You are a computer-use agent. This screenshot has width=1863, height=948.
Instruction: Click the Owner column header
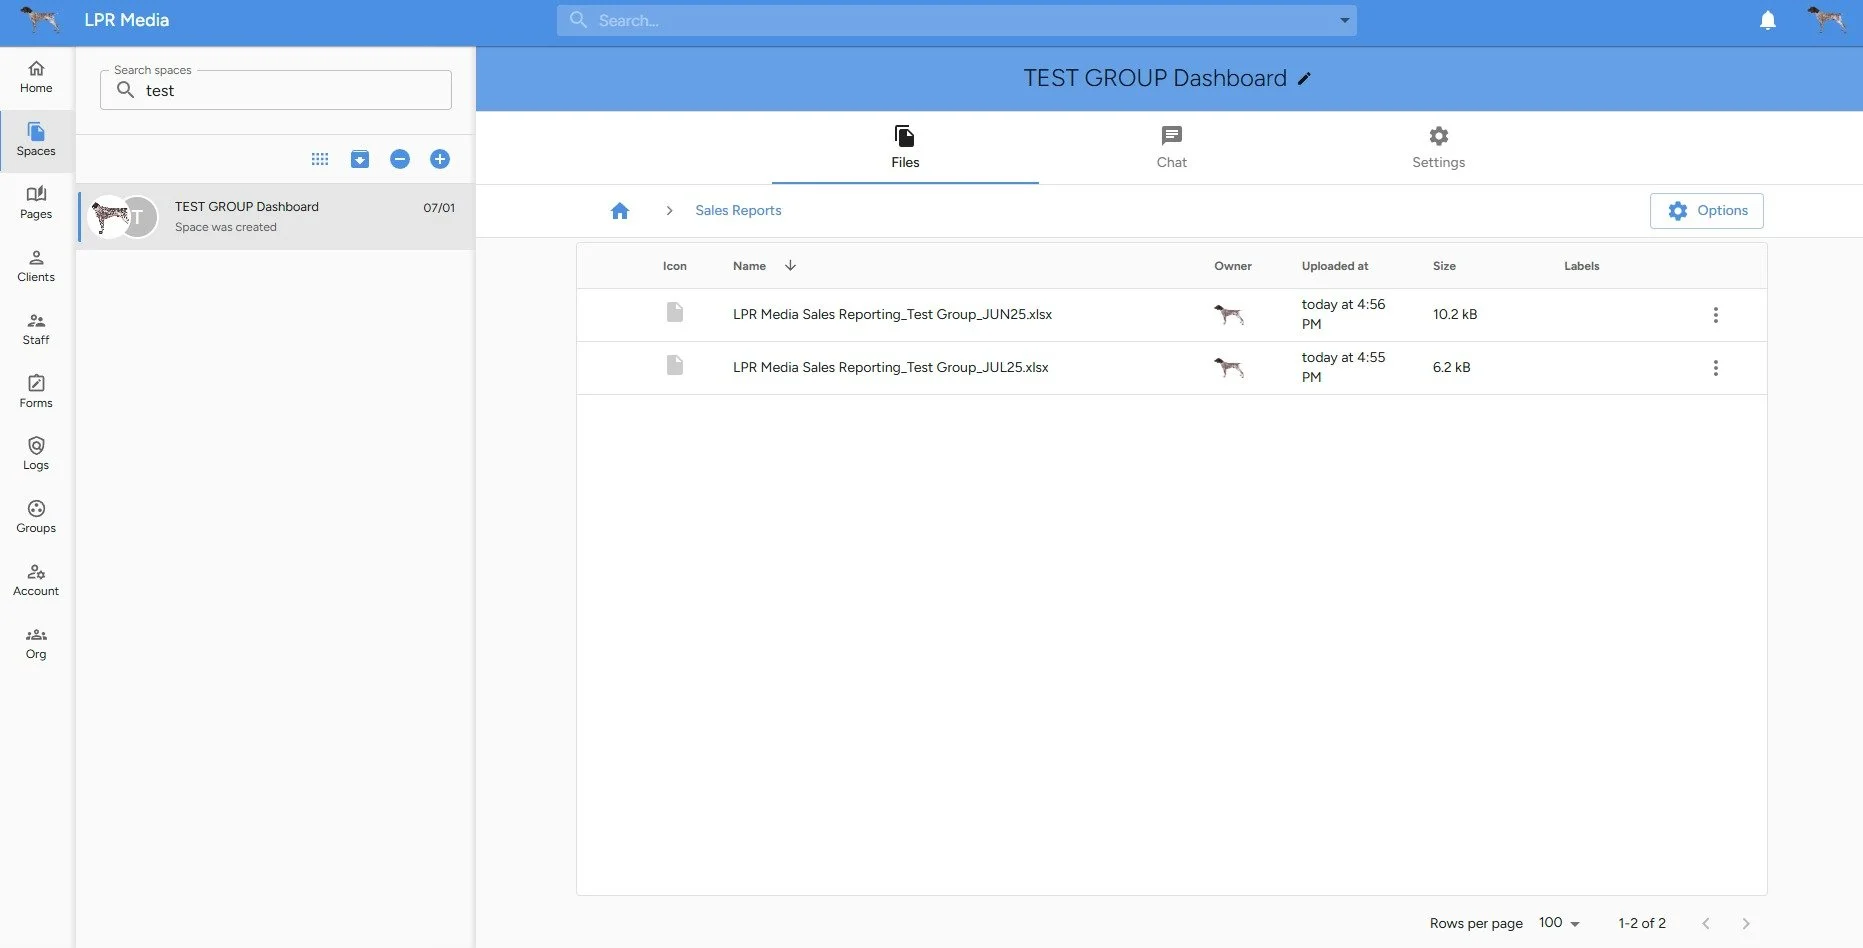(x=1233, y=266)
